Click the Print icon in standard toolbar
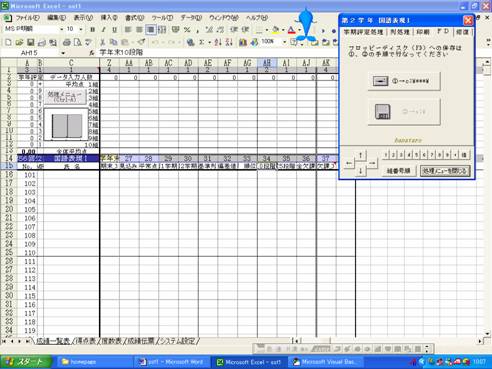The image size is (492, 369). point(67,42)
